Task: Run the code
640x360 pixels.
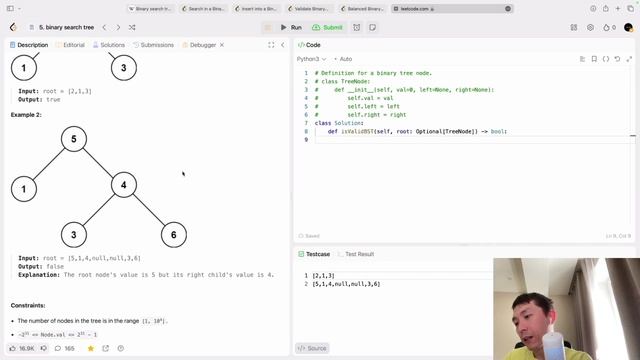Action: point(291,27)
